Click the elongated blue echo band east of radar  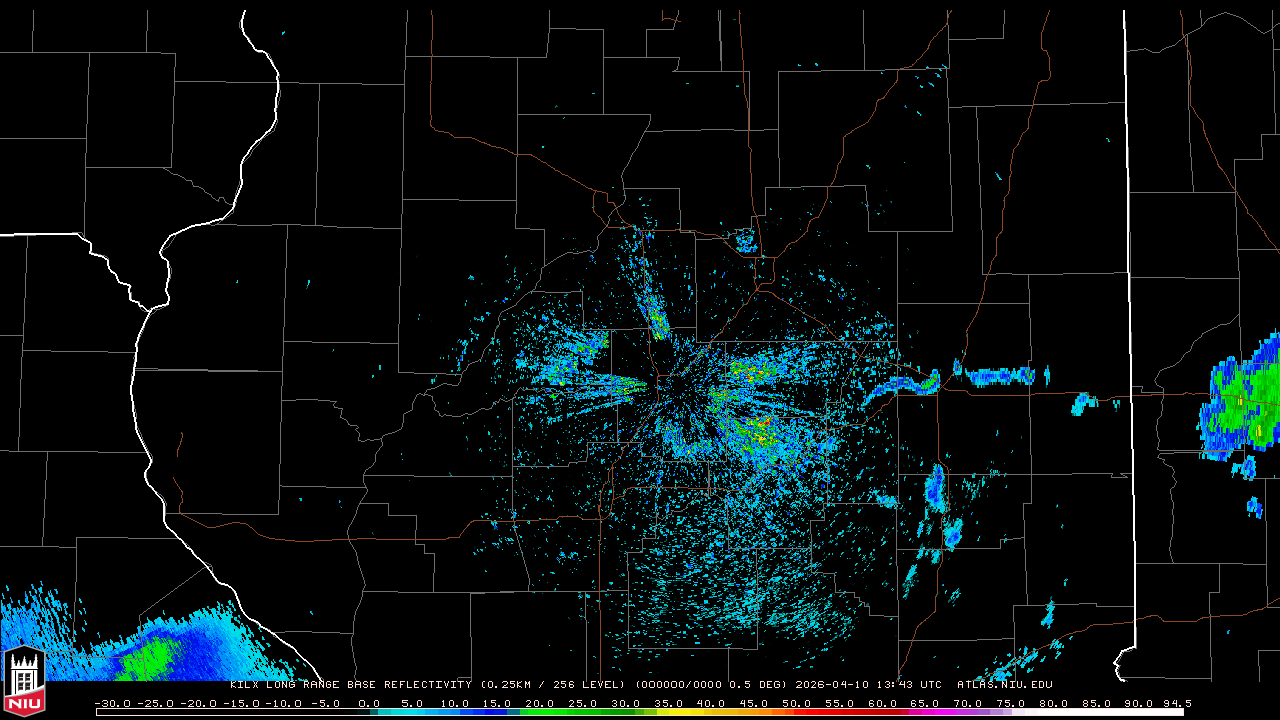(995, 376)
